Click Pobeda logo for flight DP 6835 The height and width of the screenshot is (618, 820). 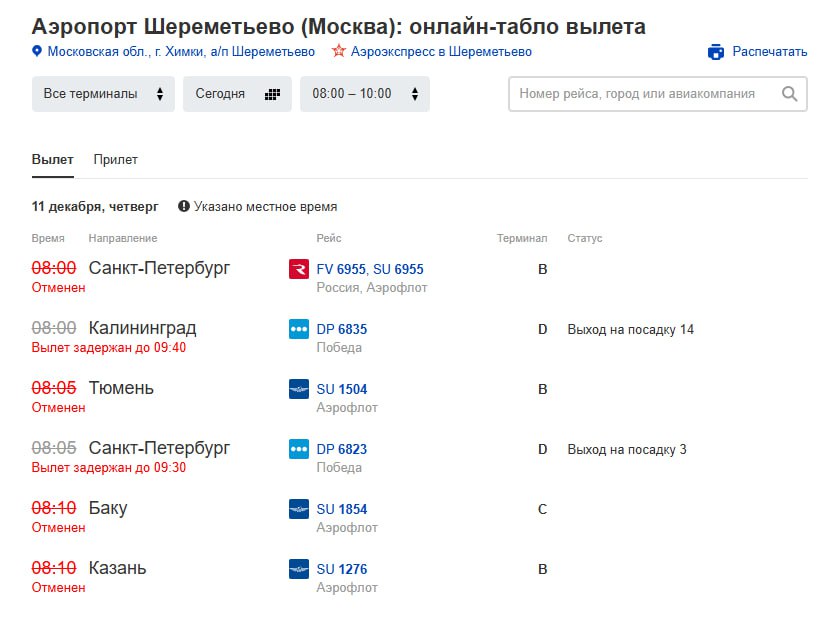click(x=299, y=329)
